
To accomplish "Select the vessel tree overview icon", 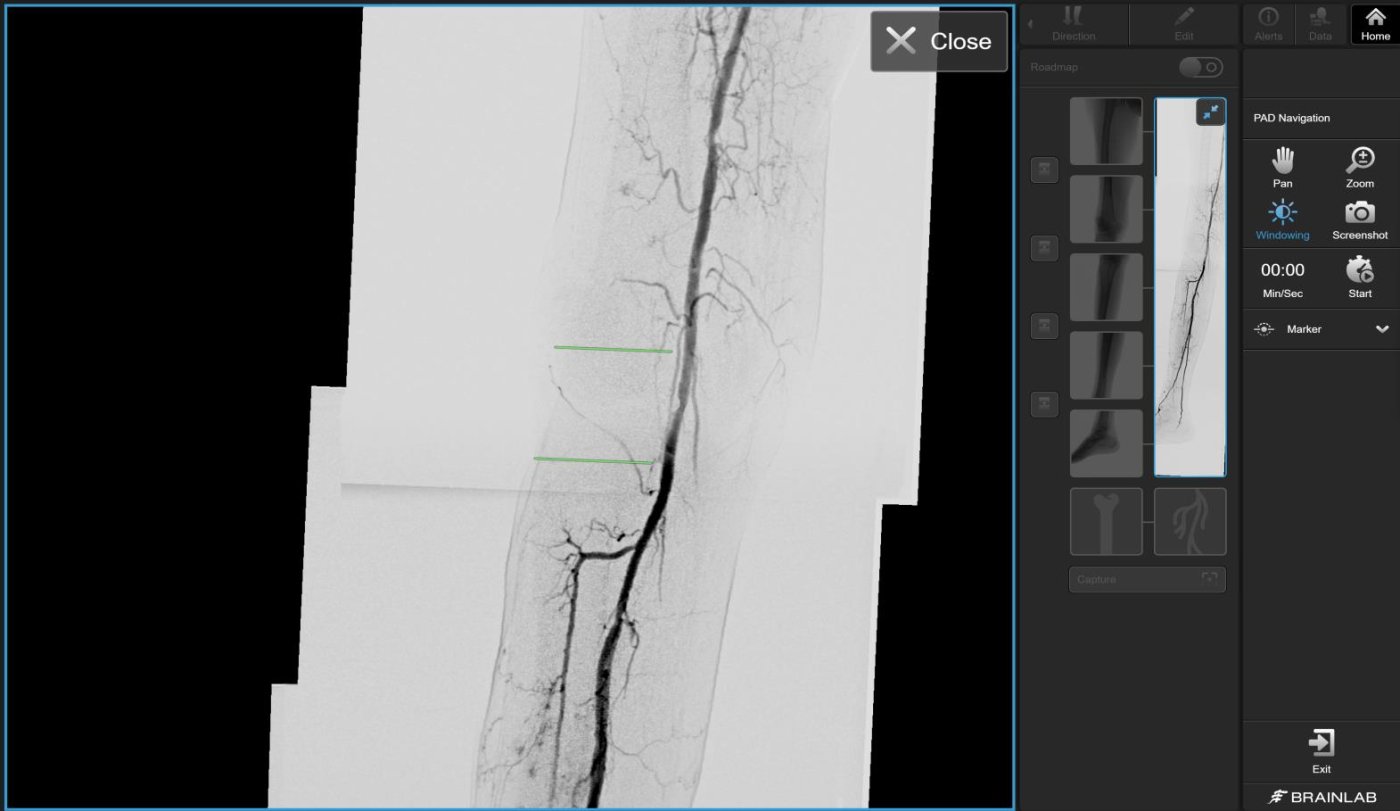I will point(1190,521).
